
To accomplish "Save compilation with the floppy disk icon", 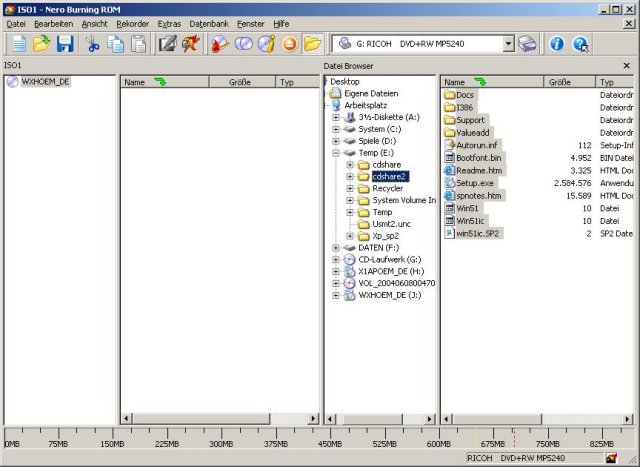I will (64, 44).
